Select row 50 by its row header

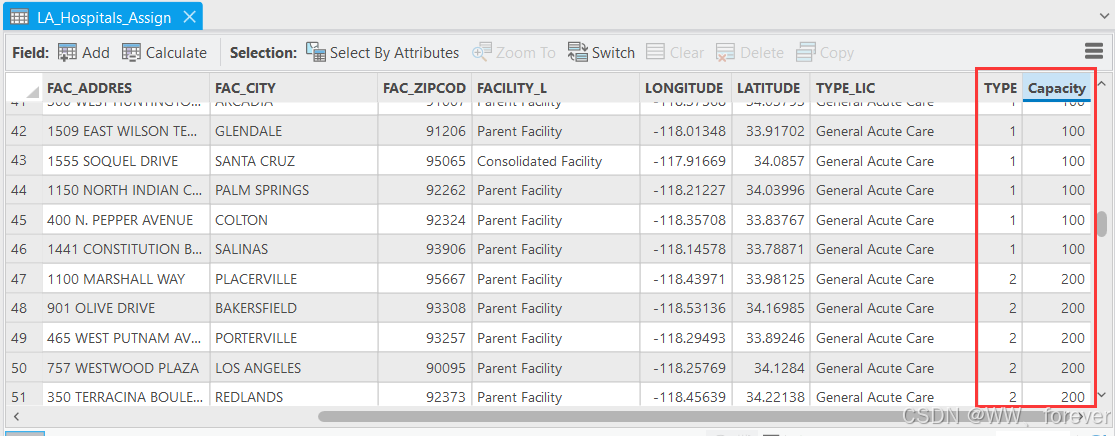[x=23, y=368]
